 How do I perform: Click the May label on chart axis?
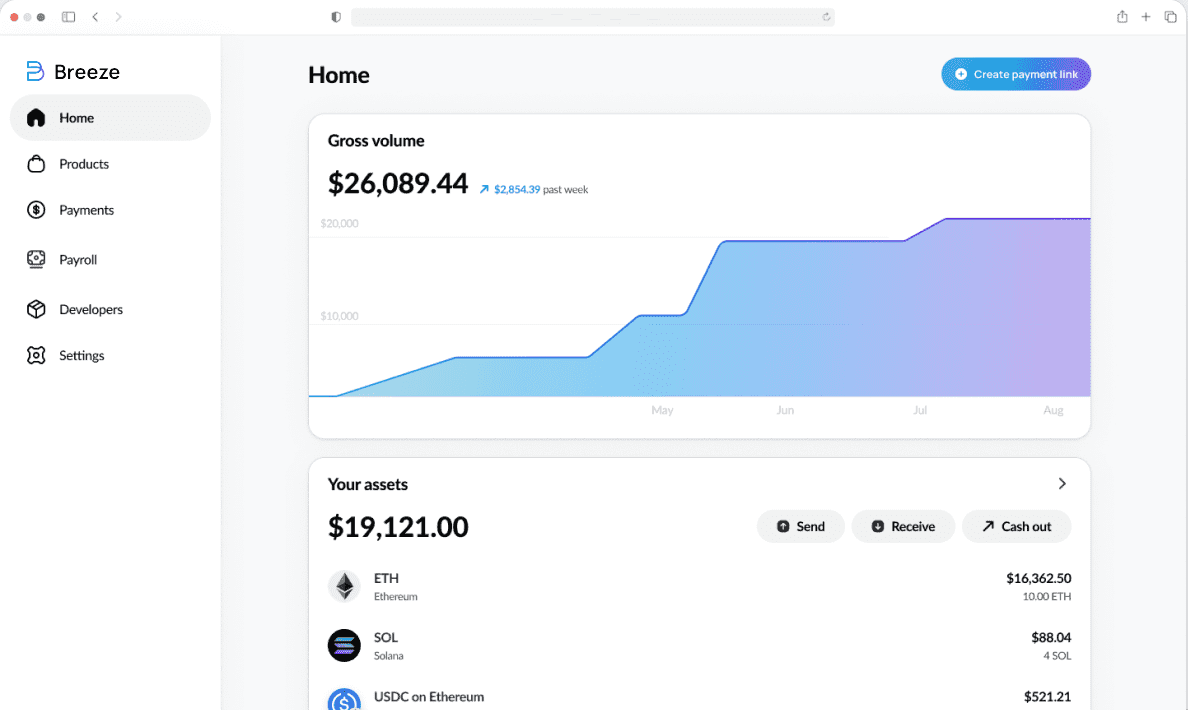click(662, 410)
